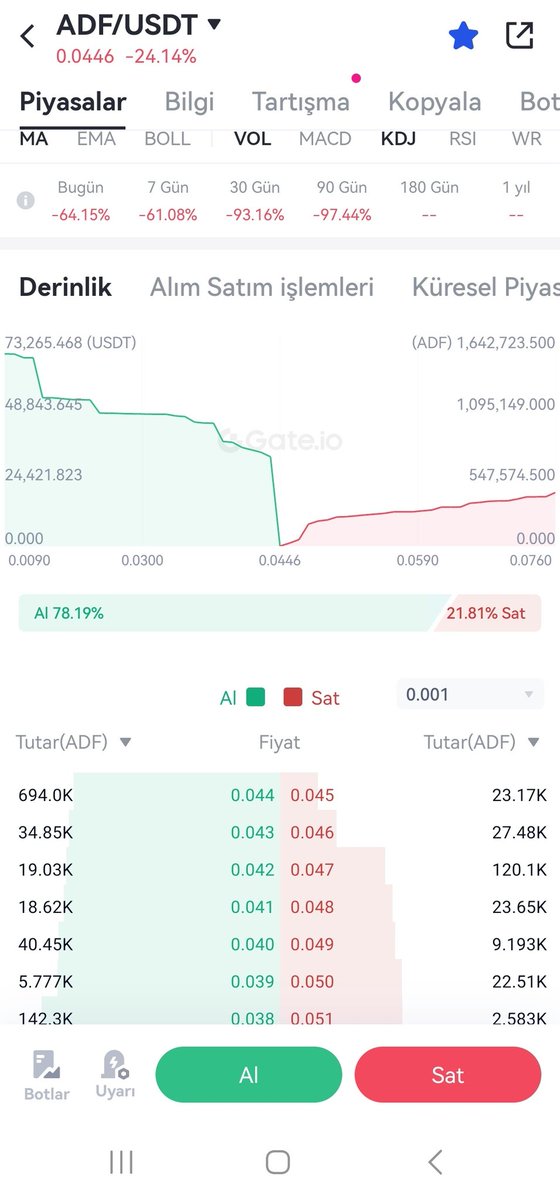Toggle the favorite star icon
560x1200 pixels.
(463, 37)
